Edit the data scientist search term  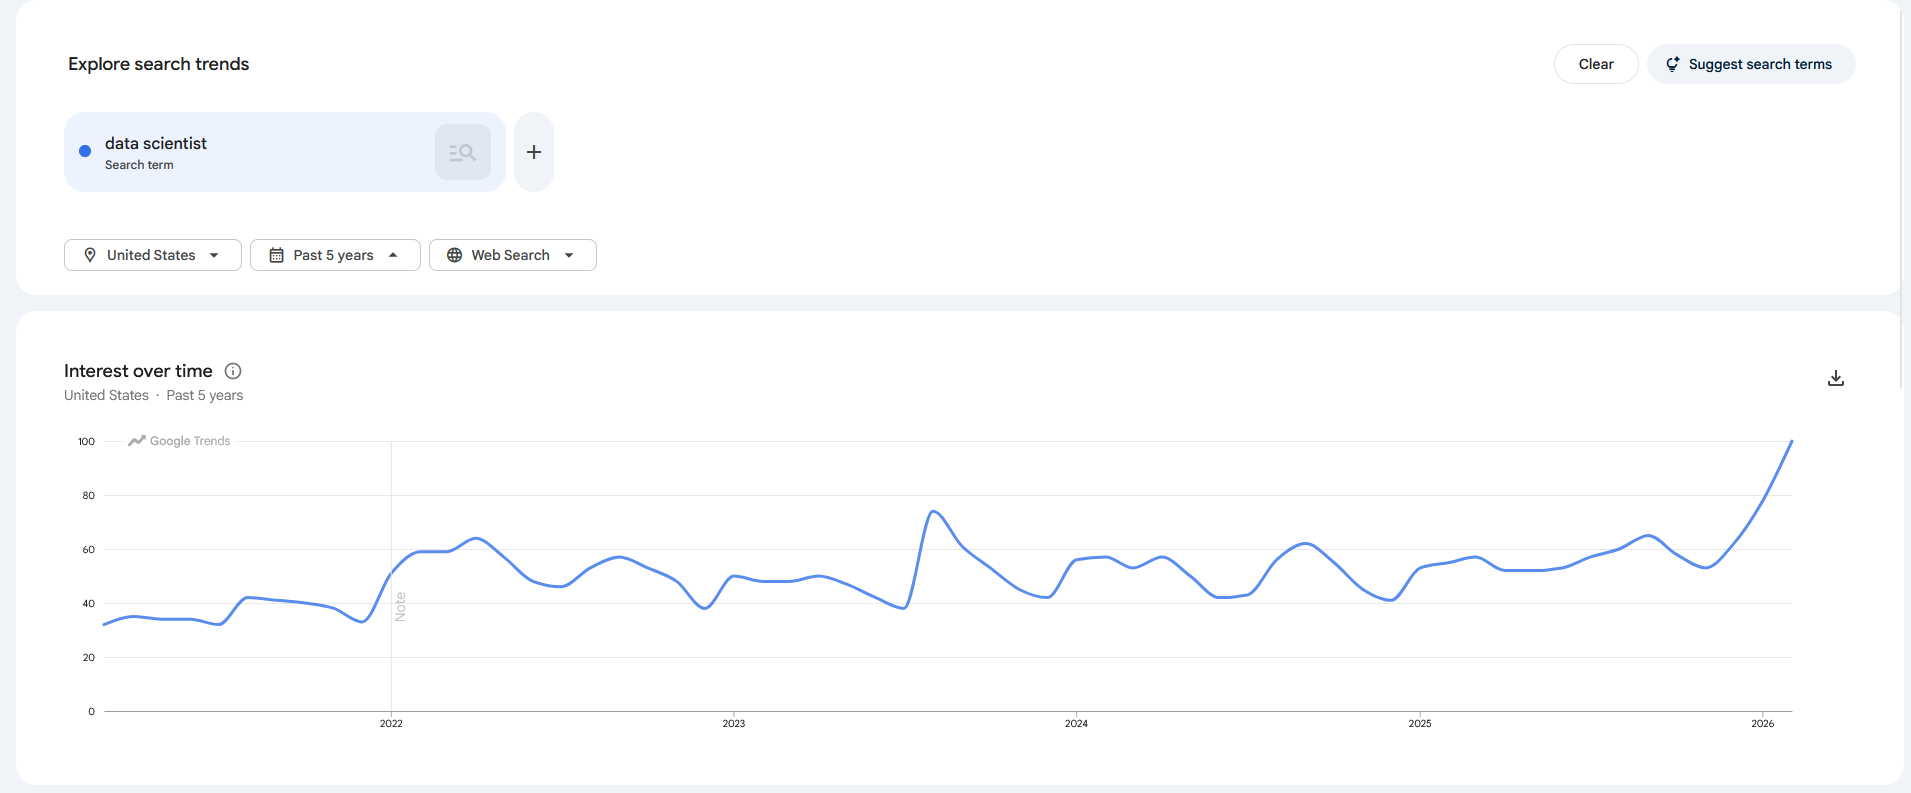tap(156, 144)
